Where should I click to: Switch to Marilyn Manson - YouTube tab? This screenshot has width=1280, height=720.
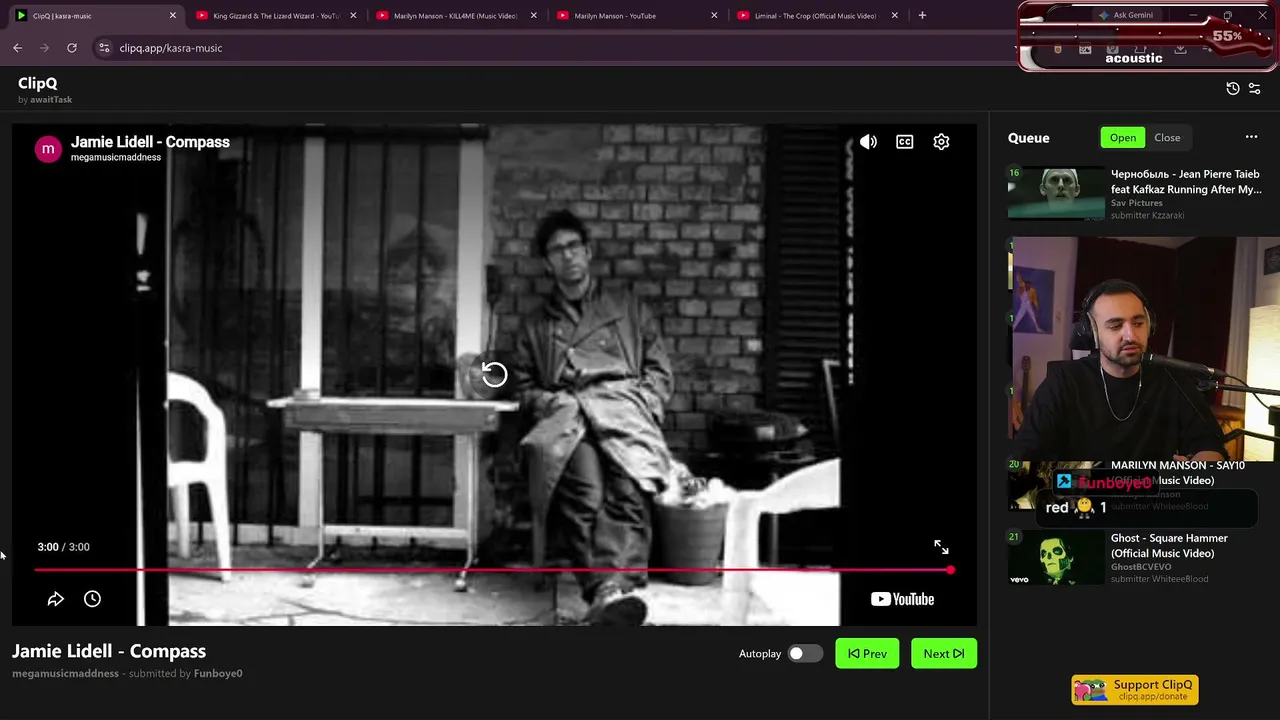click(635, 16)
